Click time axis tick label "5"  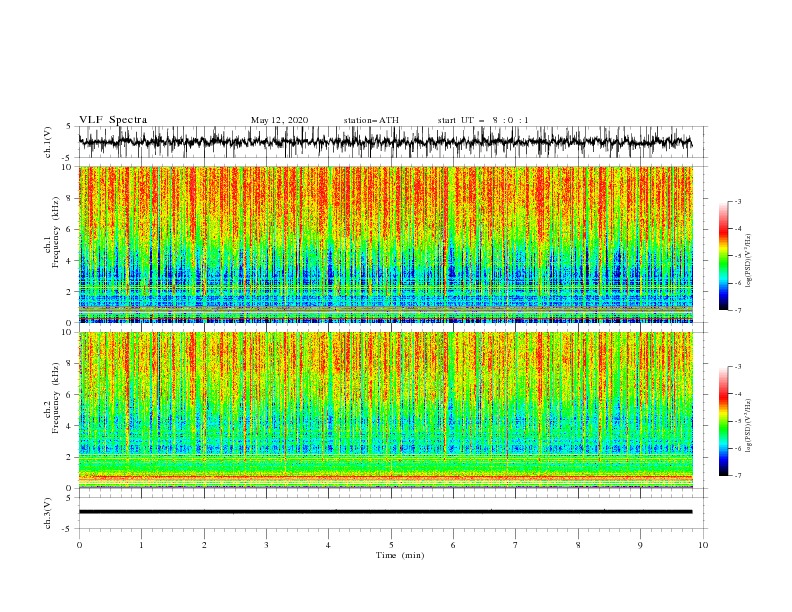[x=391, y=545]
